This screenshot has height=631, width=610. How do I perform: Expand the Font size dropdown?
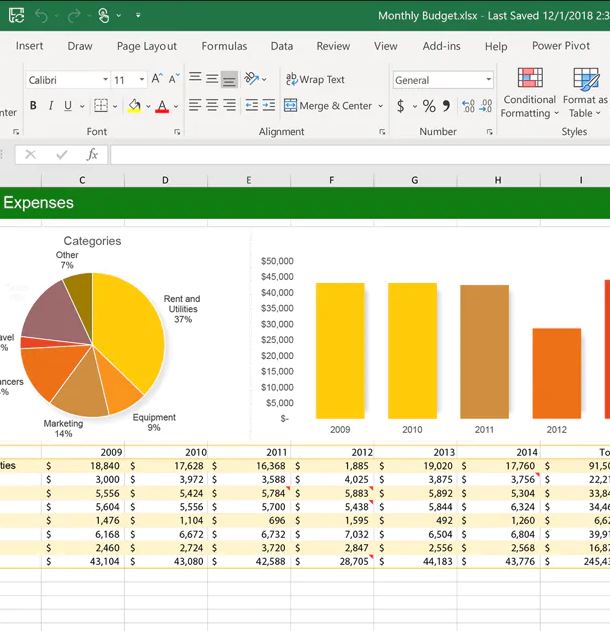point(142,80)
